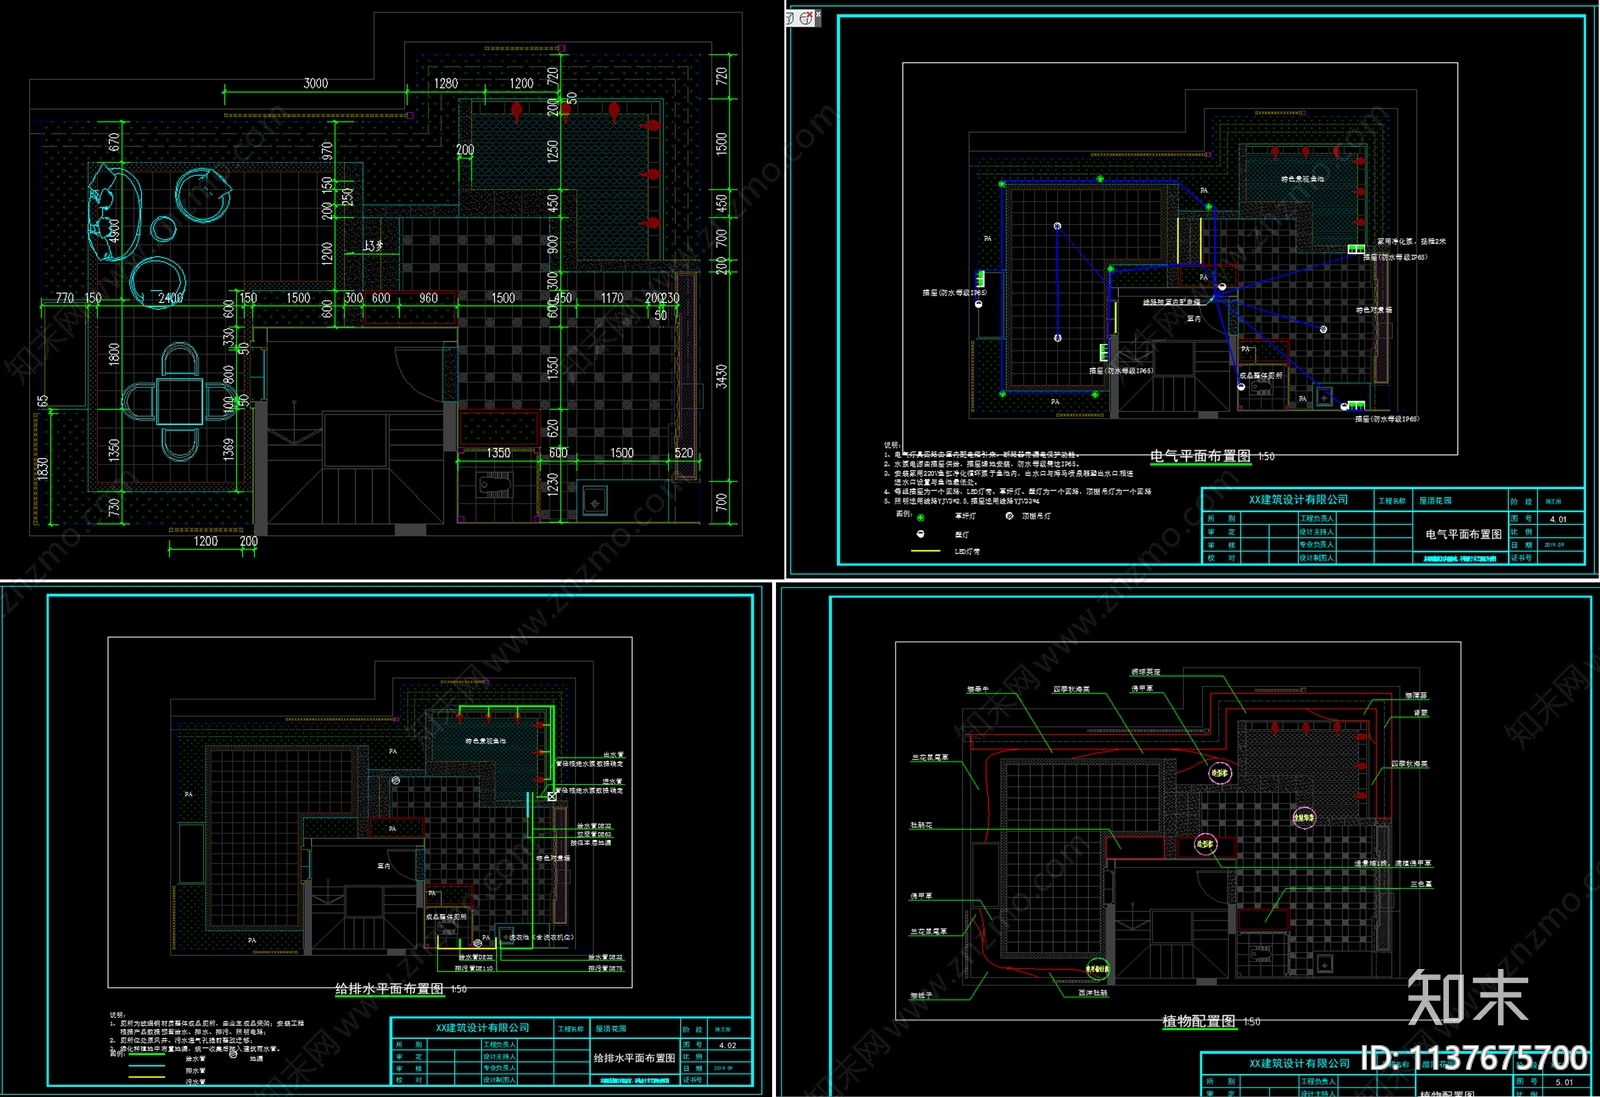Select the 2400 dimension label
Image resolution: width=1600 pixels, height=1097 pixels.
click(170, 298)
